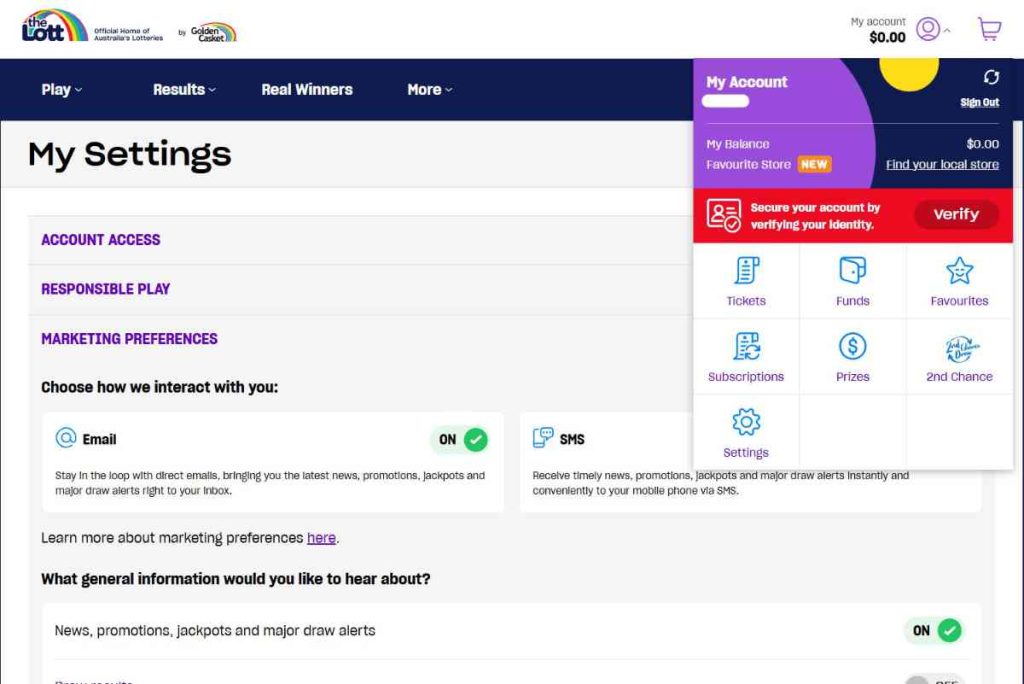Collapse the My account chevron
The image size is (1024, 684).
(947, 30)
